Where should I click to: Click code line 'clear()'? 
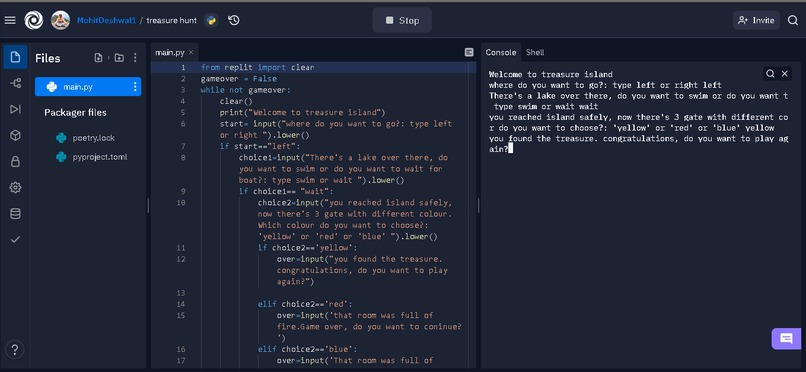point(236,101)
